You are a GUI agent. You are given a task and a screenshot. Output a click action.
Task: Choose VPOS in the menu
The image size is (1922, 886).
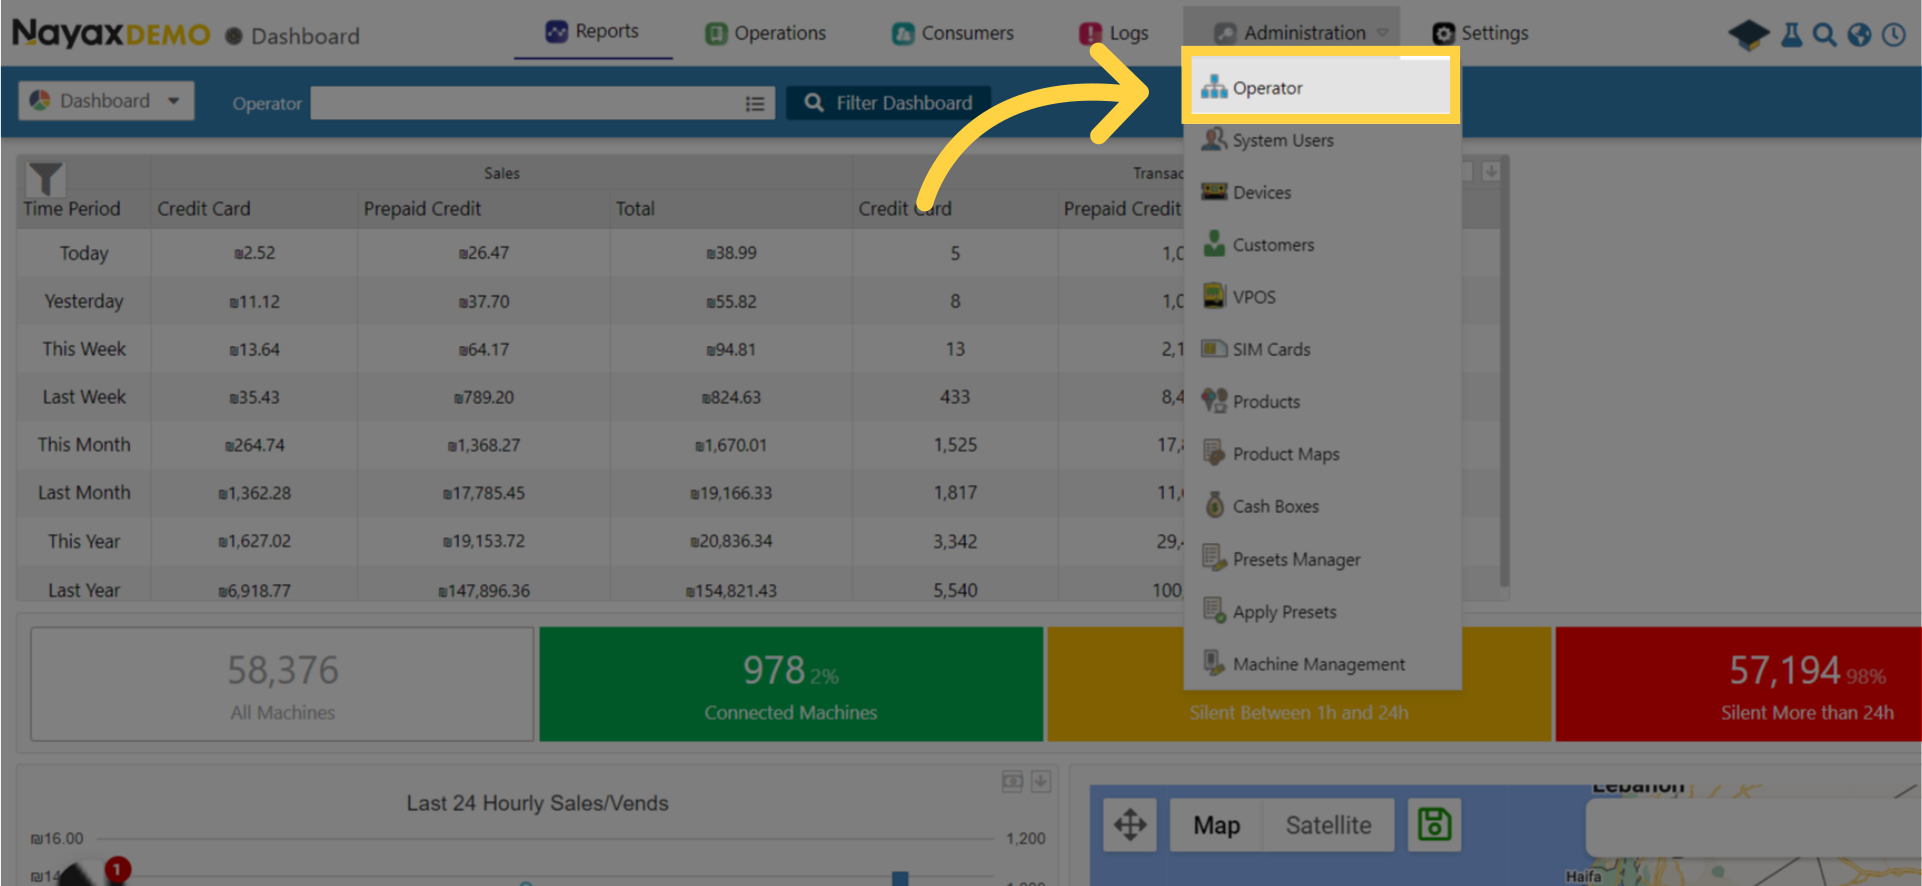(x=1320, y=297)
